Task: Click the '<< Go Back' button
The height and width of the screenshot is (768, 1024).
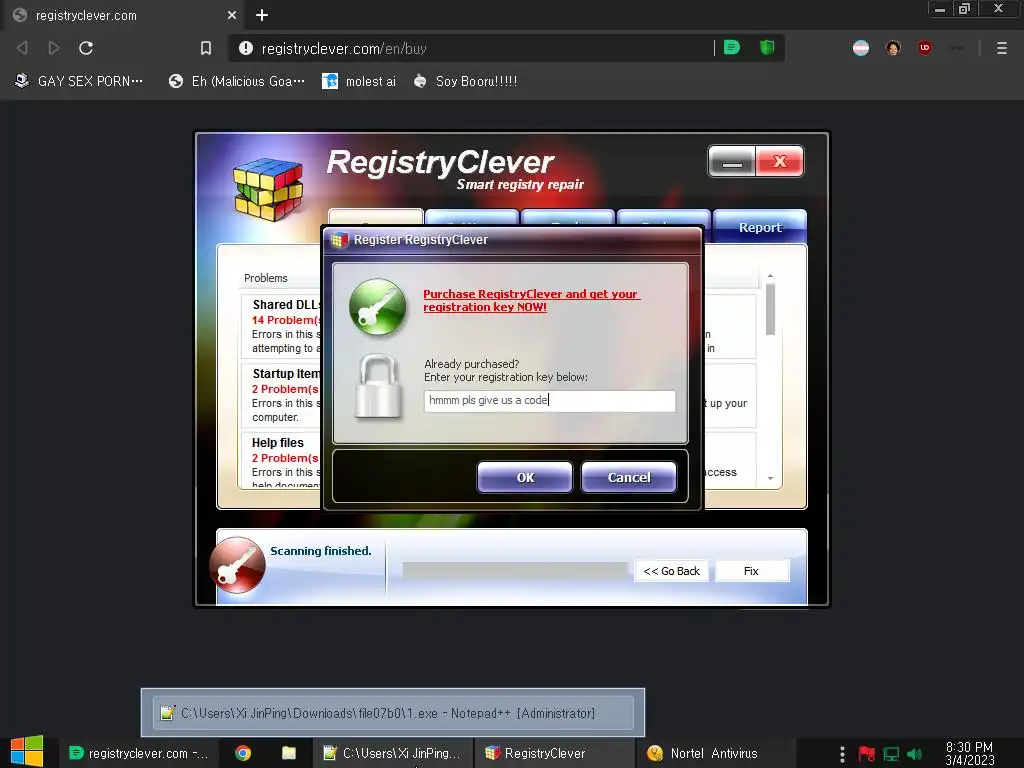Action: [x=671, y=571]
